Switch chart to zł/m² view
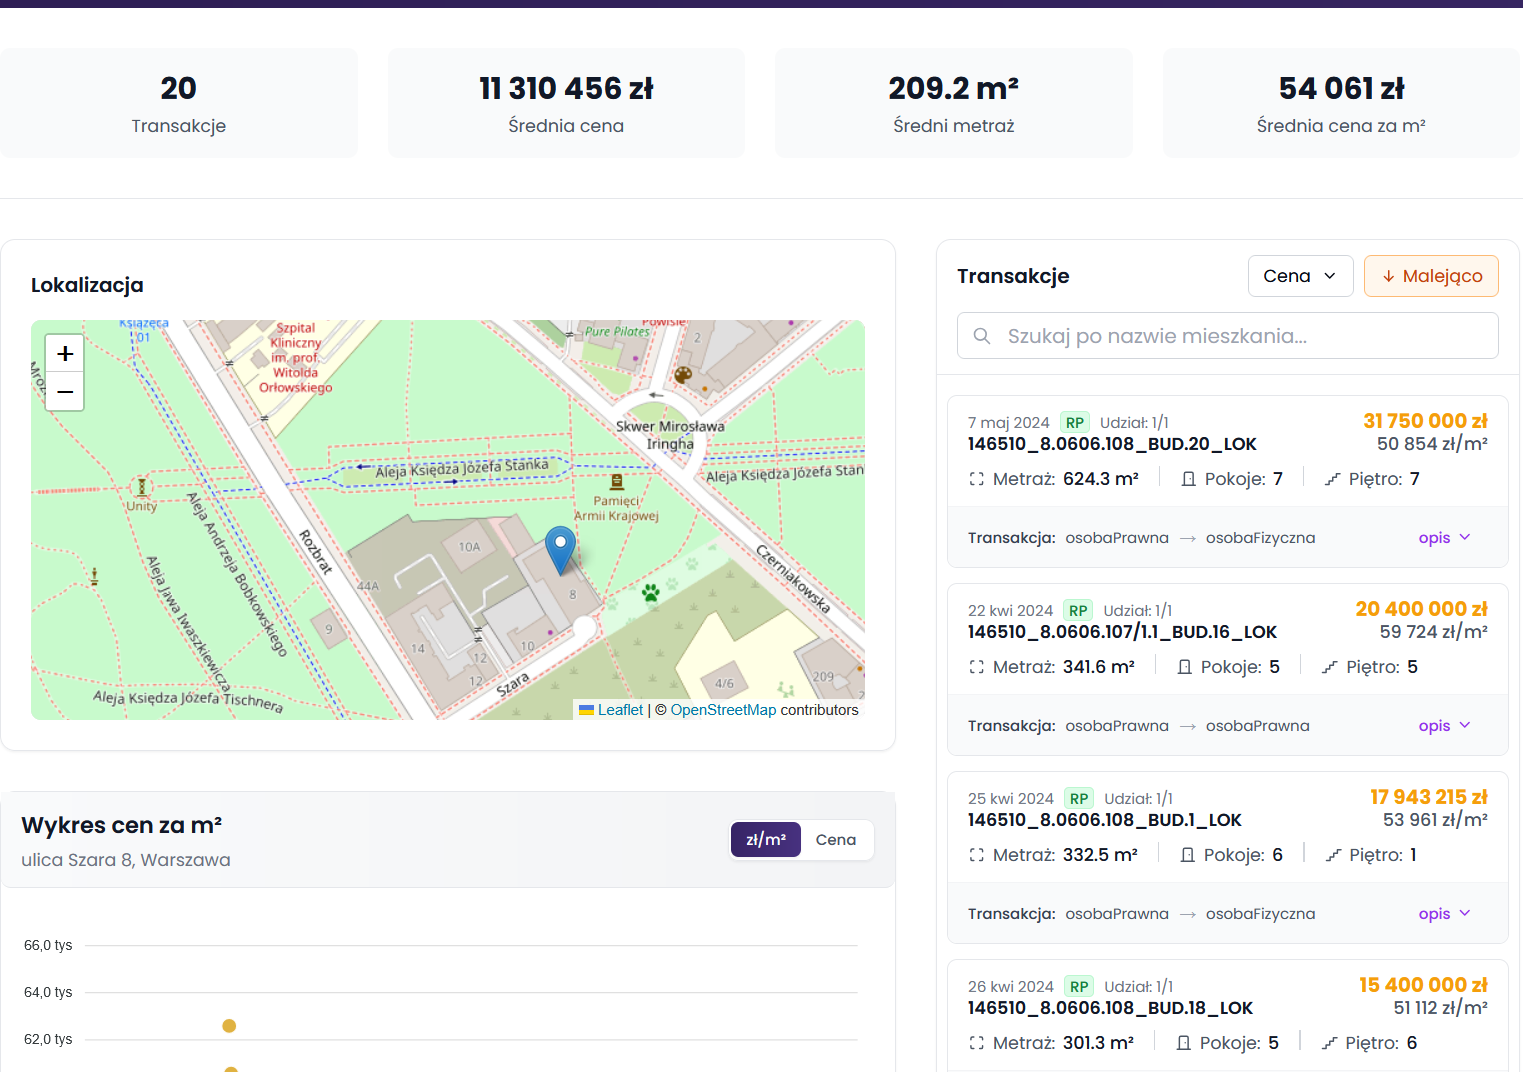Viewport: 1523px width, 1072px height. 766,840
